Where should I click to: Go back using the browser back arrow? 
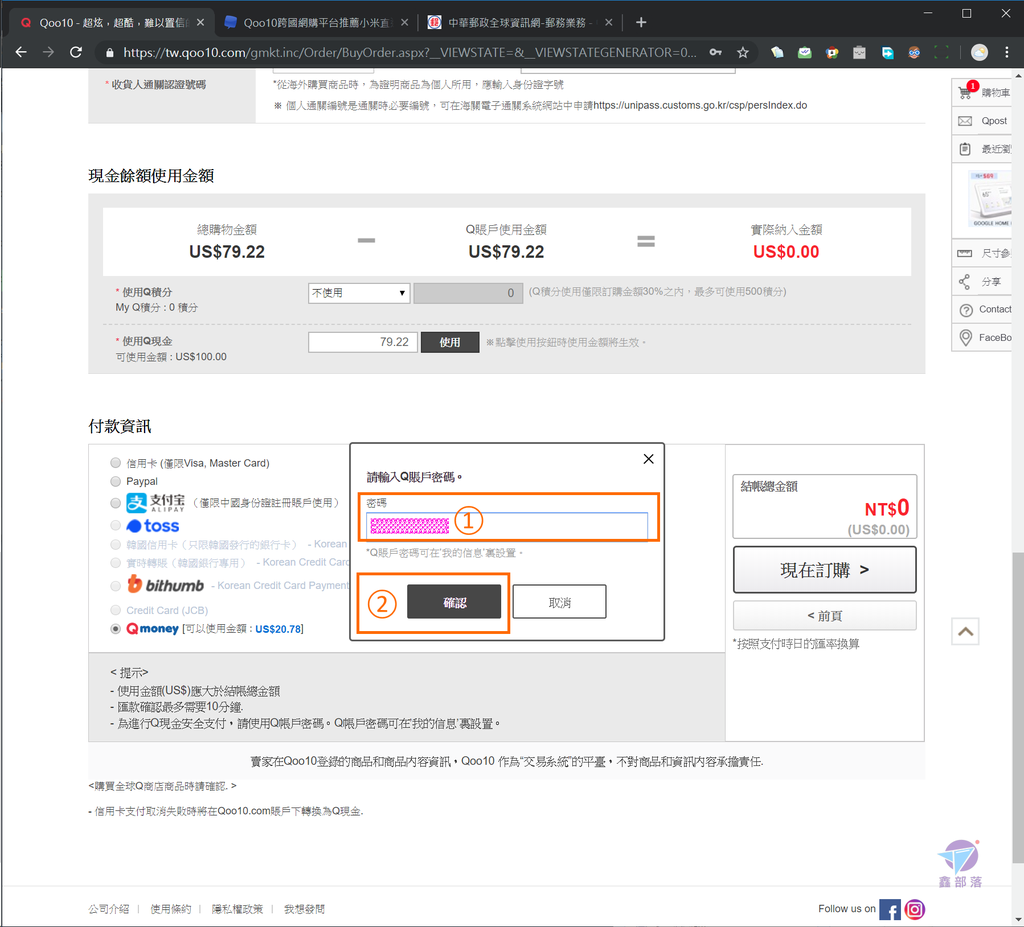[x=21, y=52]
